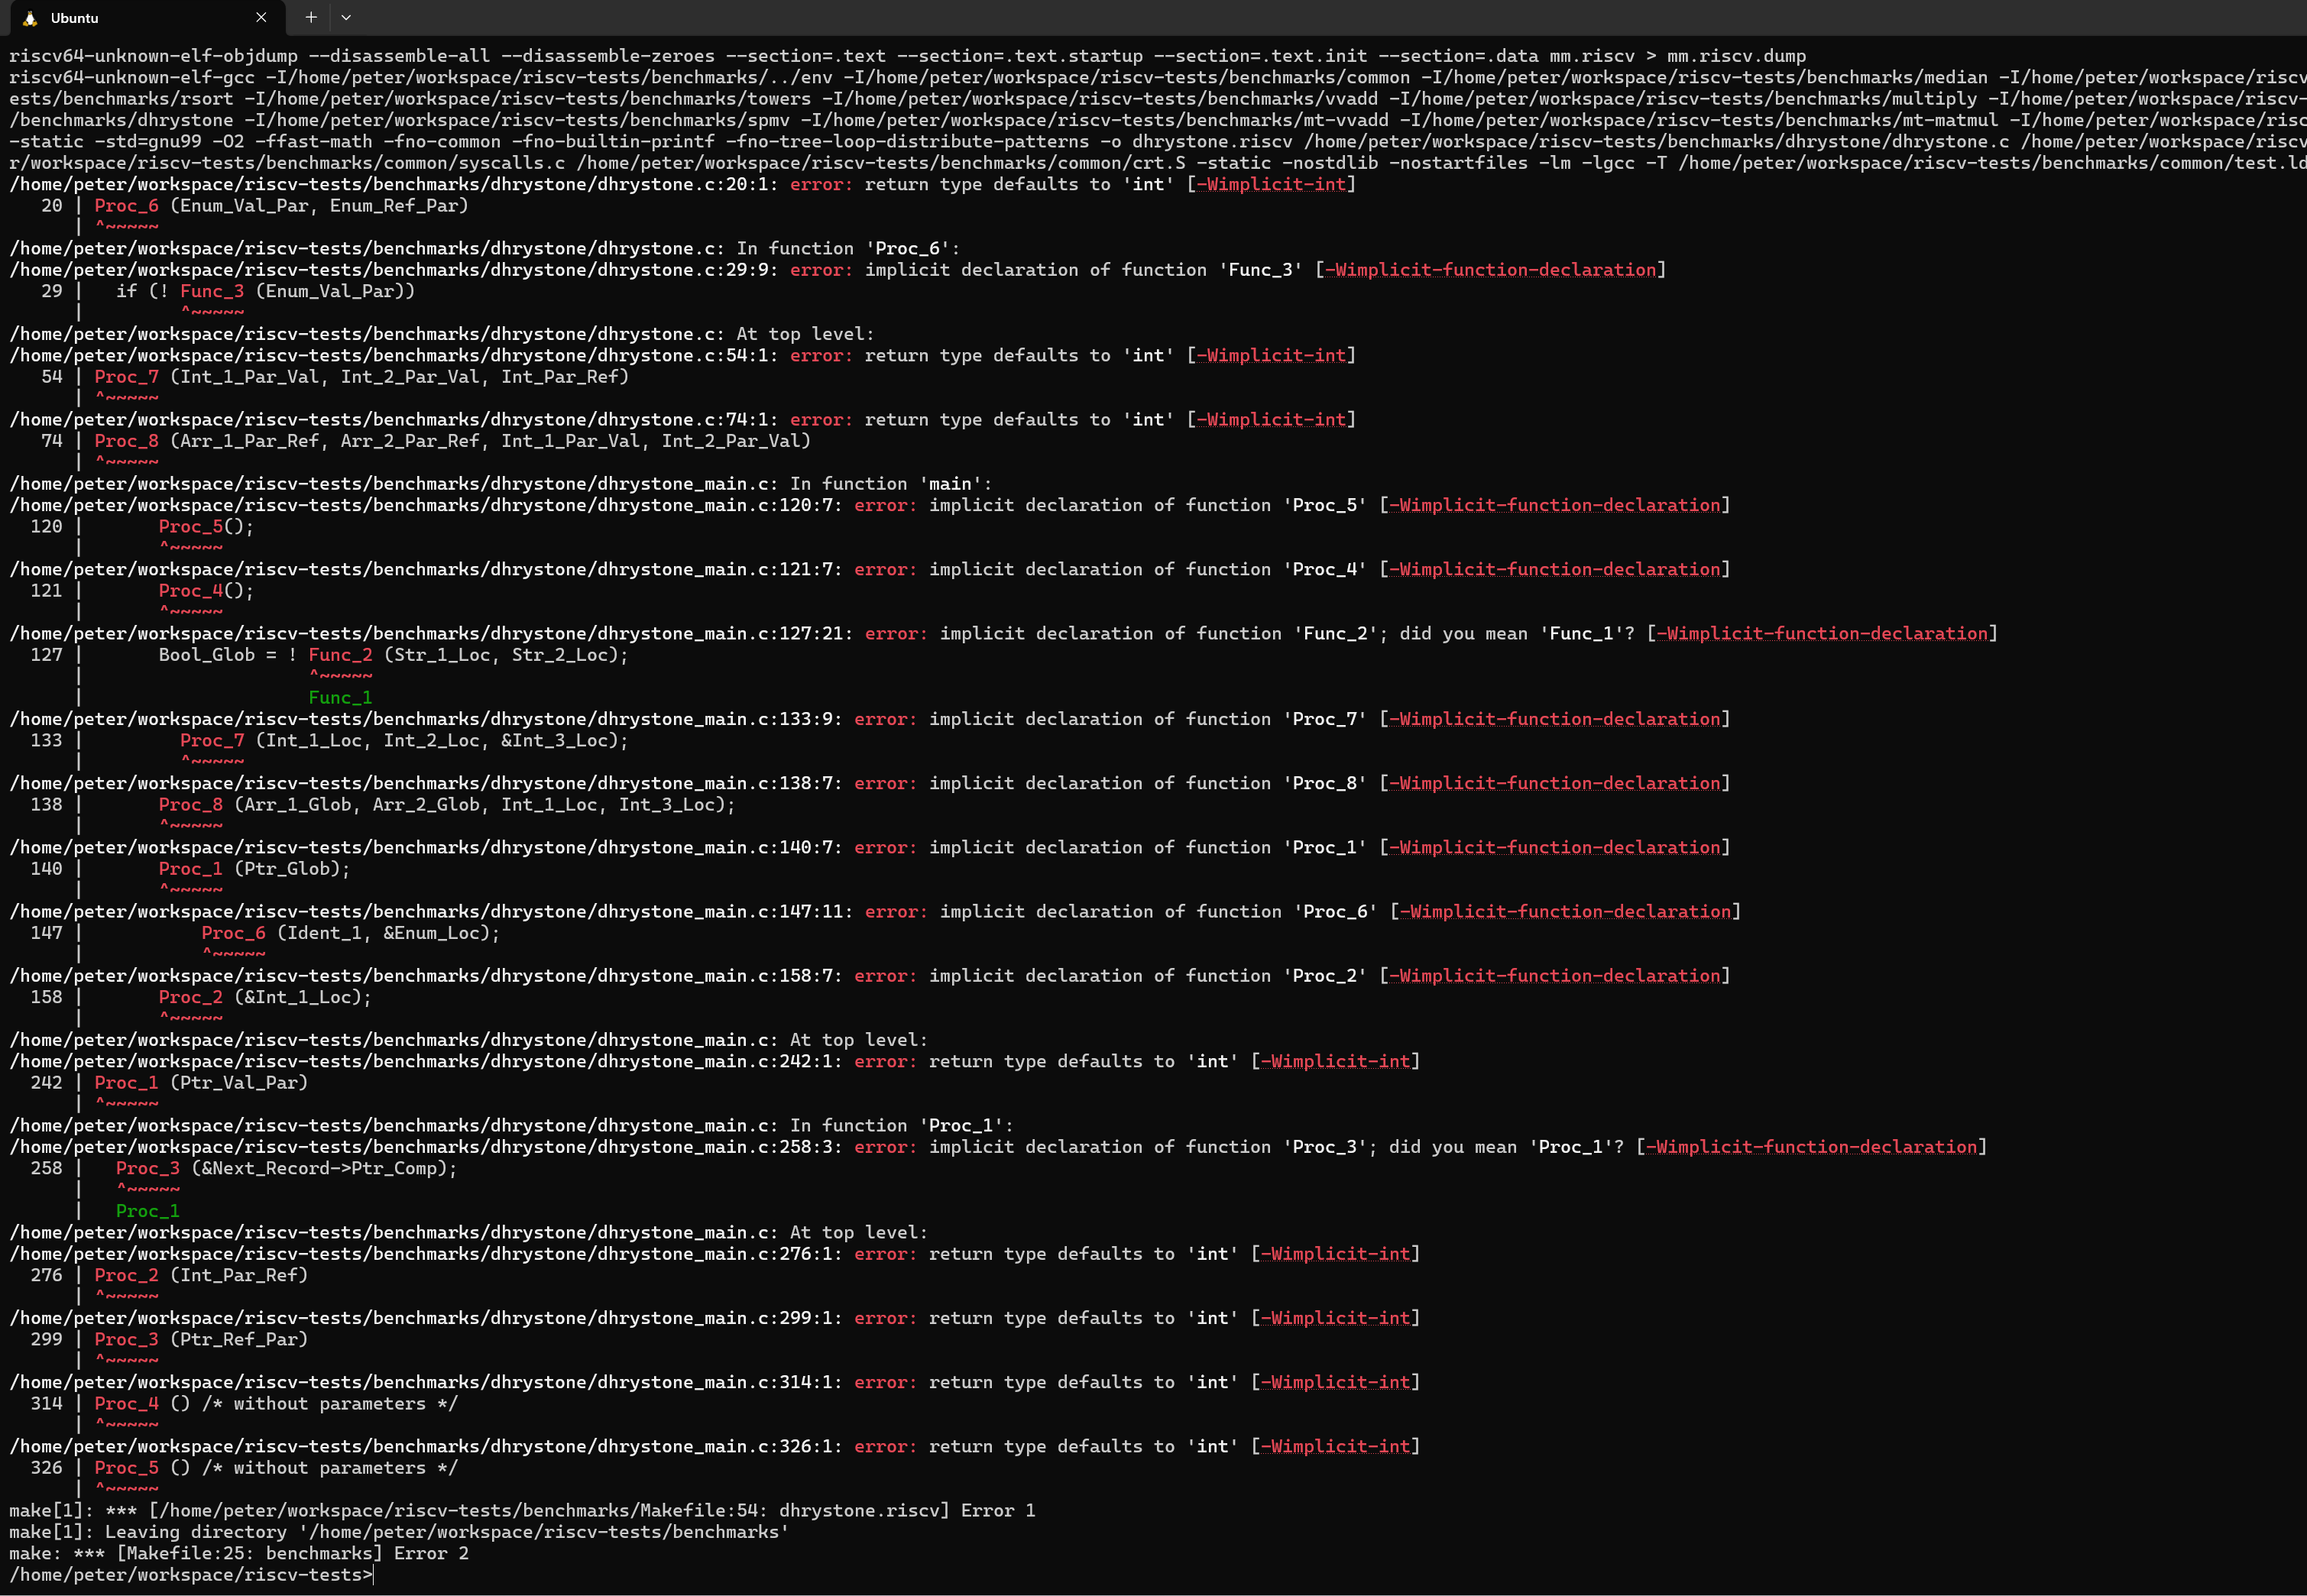The width and height of the screenshot is (2307, 1596).
Task: Click source line 127 'Bool_Glob = ! Func_2'
Action: pyautogui.click(x=330, y=655)
